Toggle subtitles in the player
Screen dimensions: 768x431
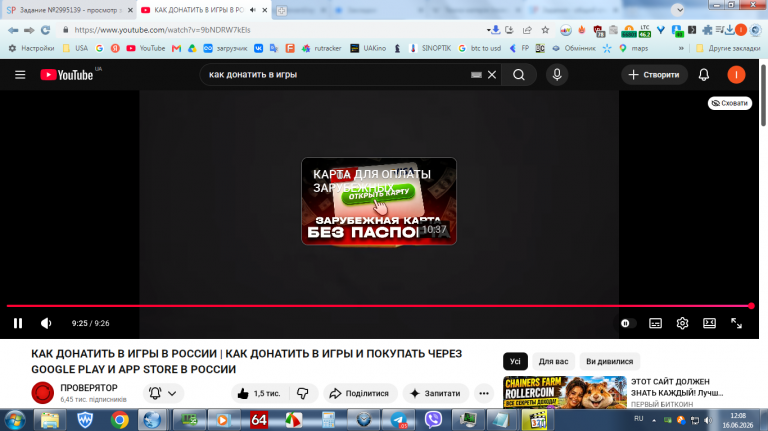(x=655, y=323)
